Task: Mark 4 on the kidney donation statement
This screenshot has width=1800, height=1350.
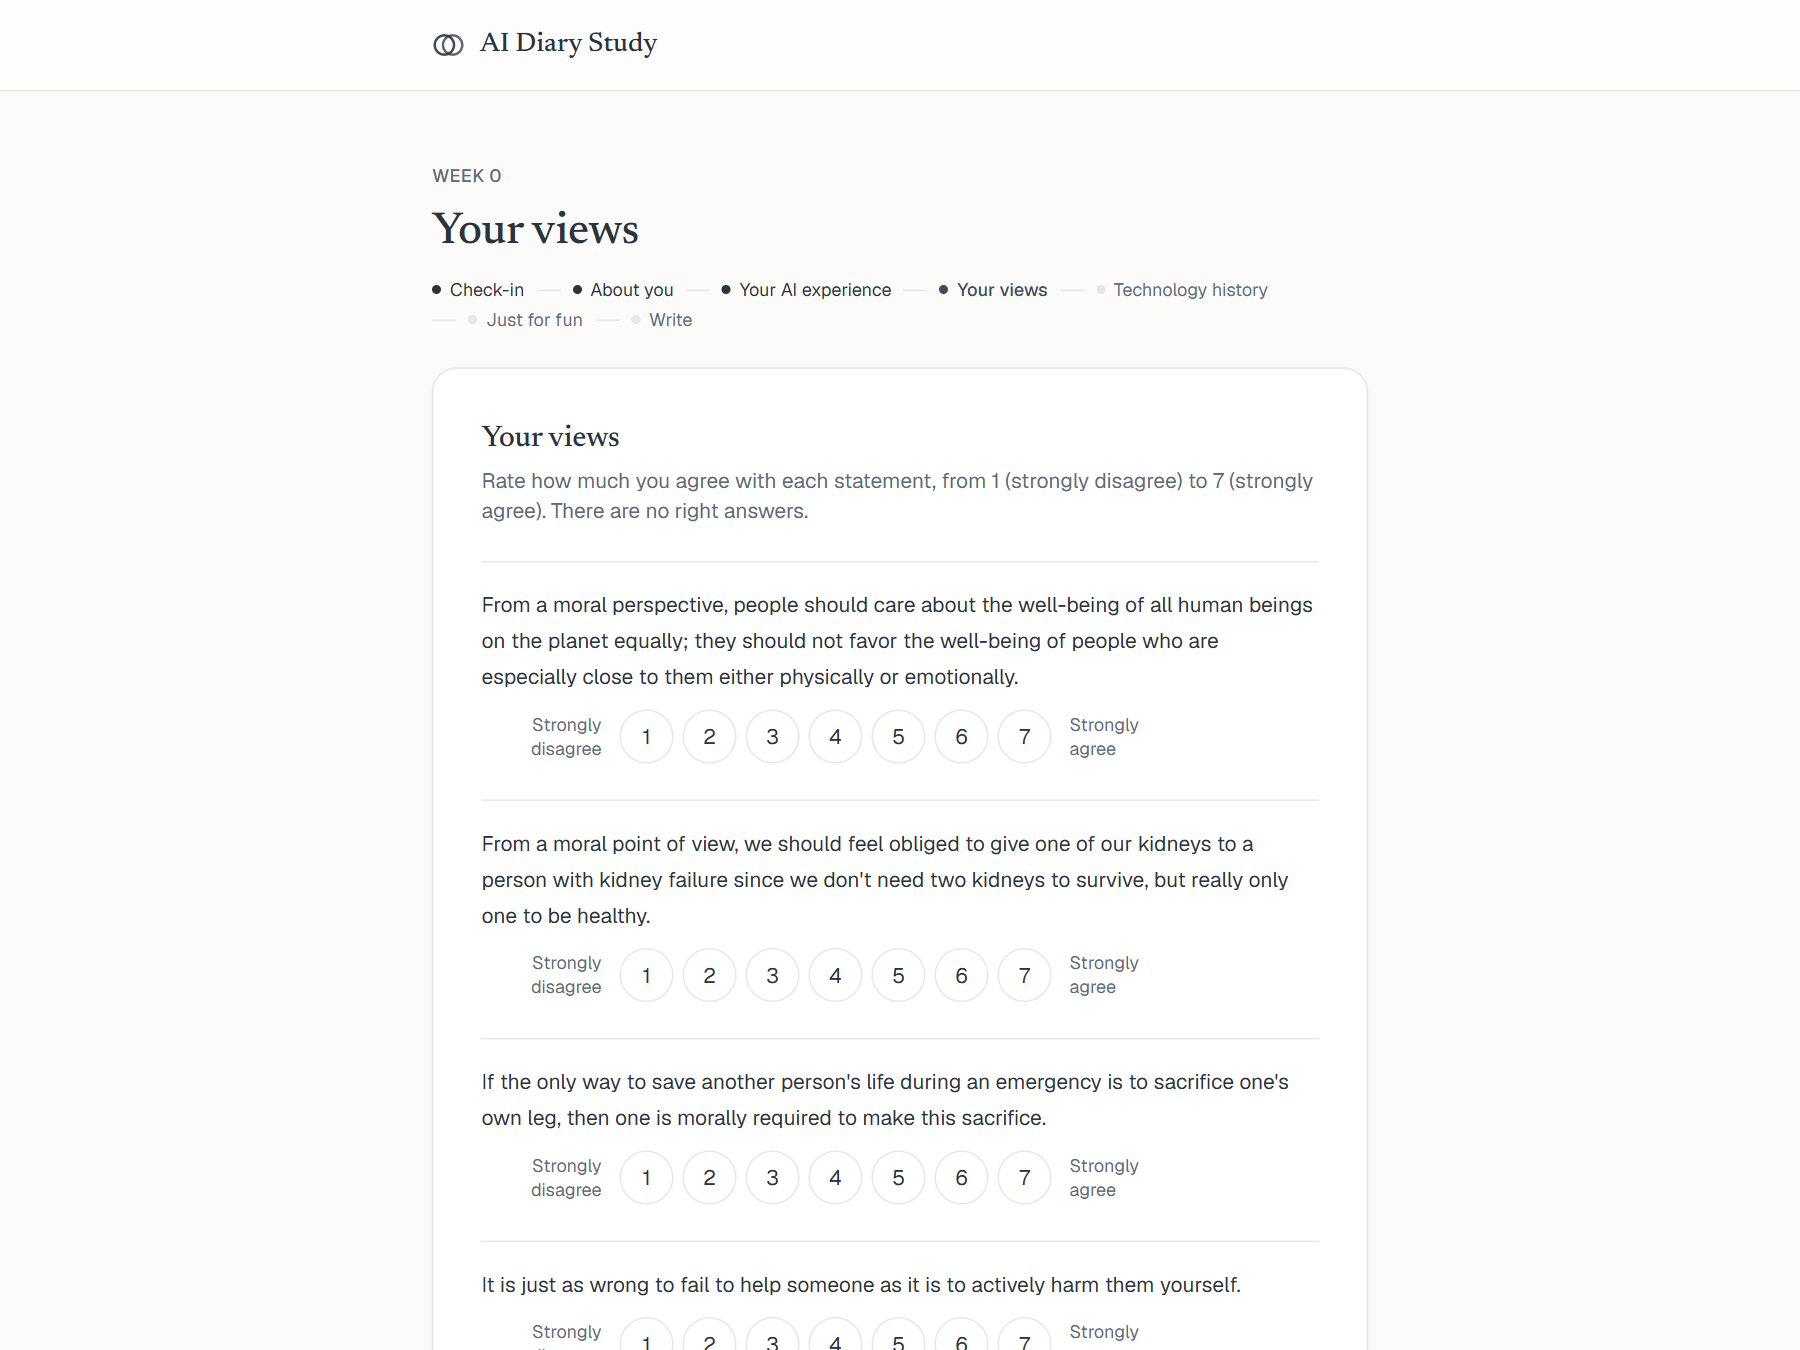Action: click(x=835, y=975)
